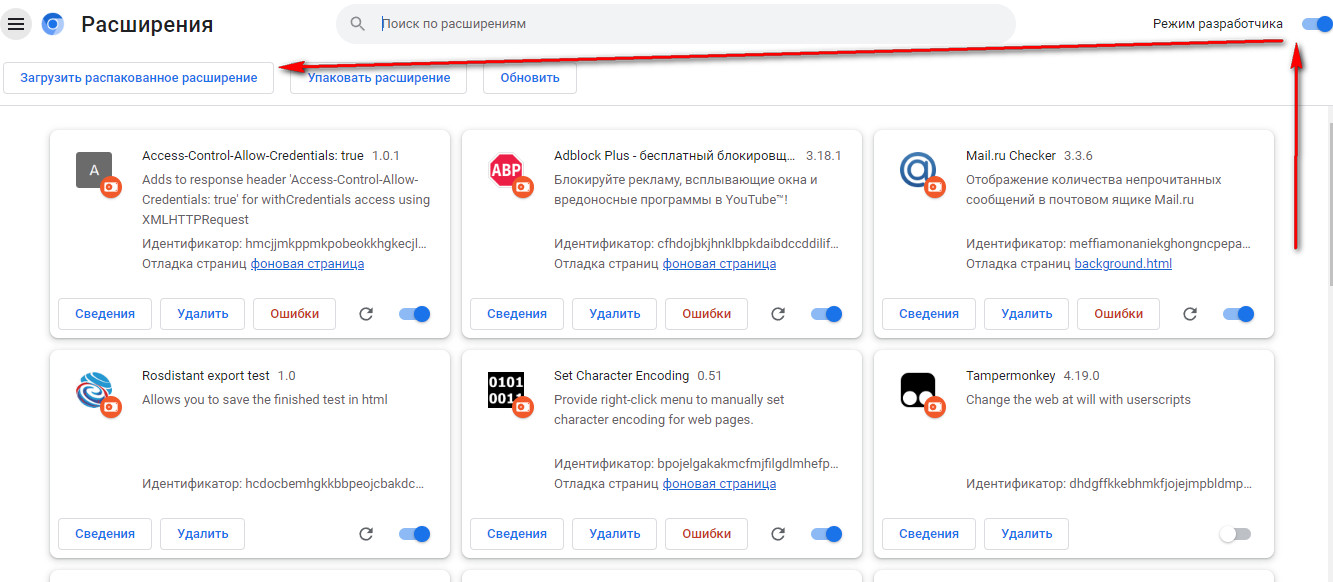Click the search magnifier icon
The image size is (1333, 582).
[x=358, y=23]
